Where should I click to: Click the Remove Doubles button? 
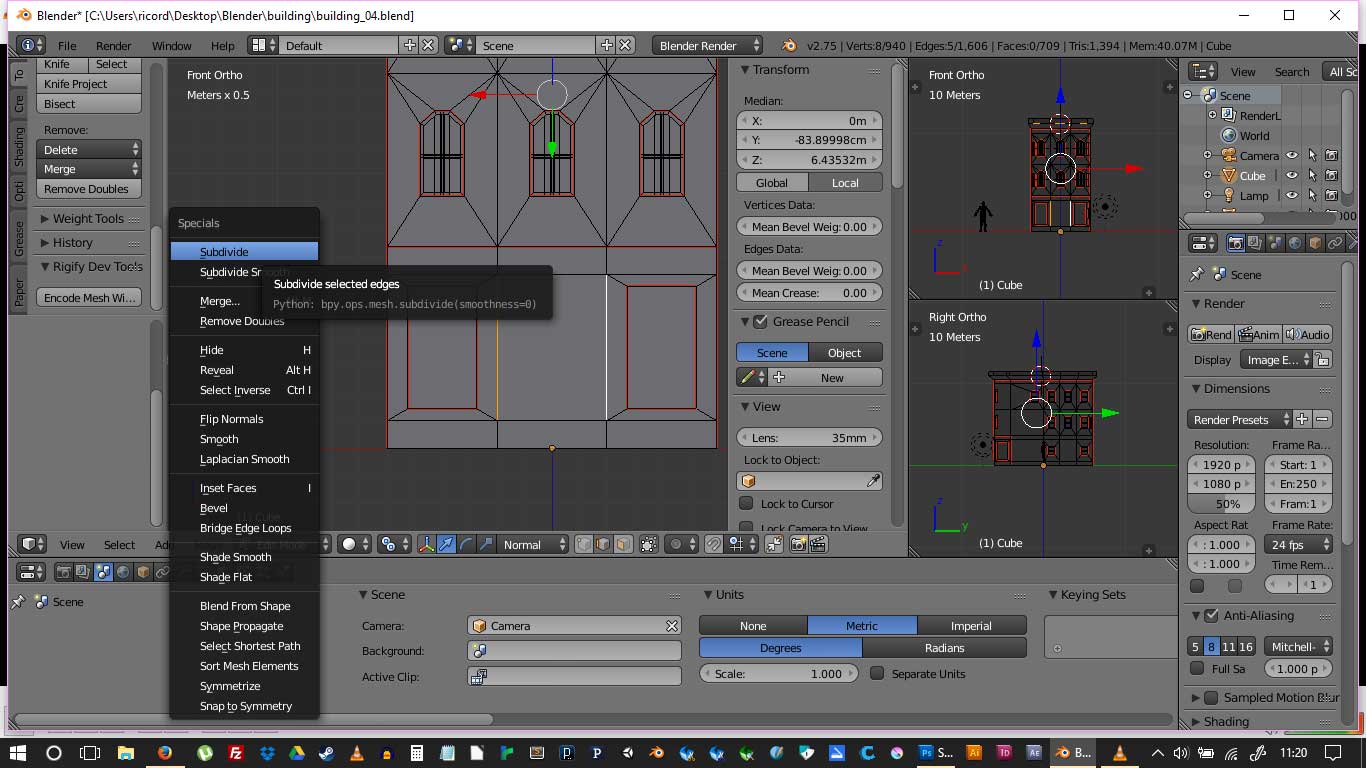88,189
